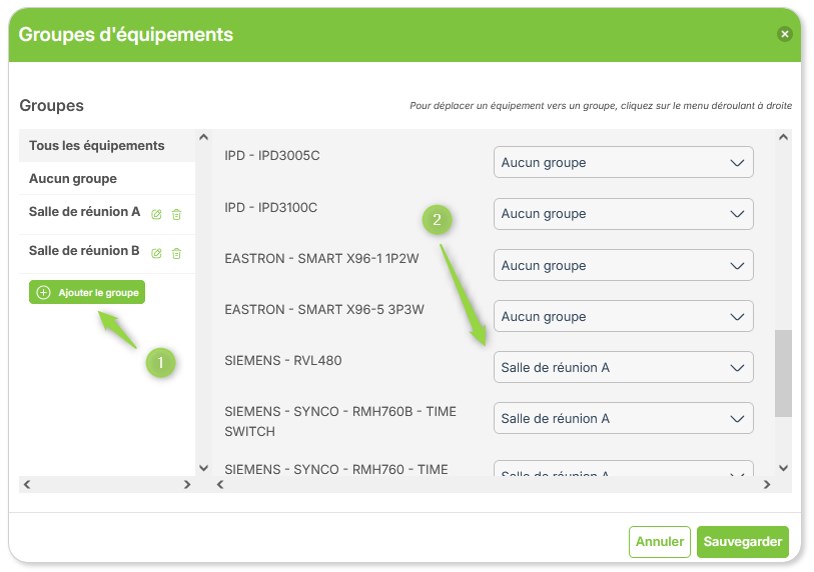
Task: Click IPD - IPD3100C equipment name
Action: tap(270, 208)
